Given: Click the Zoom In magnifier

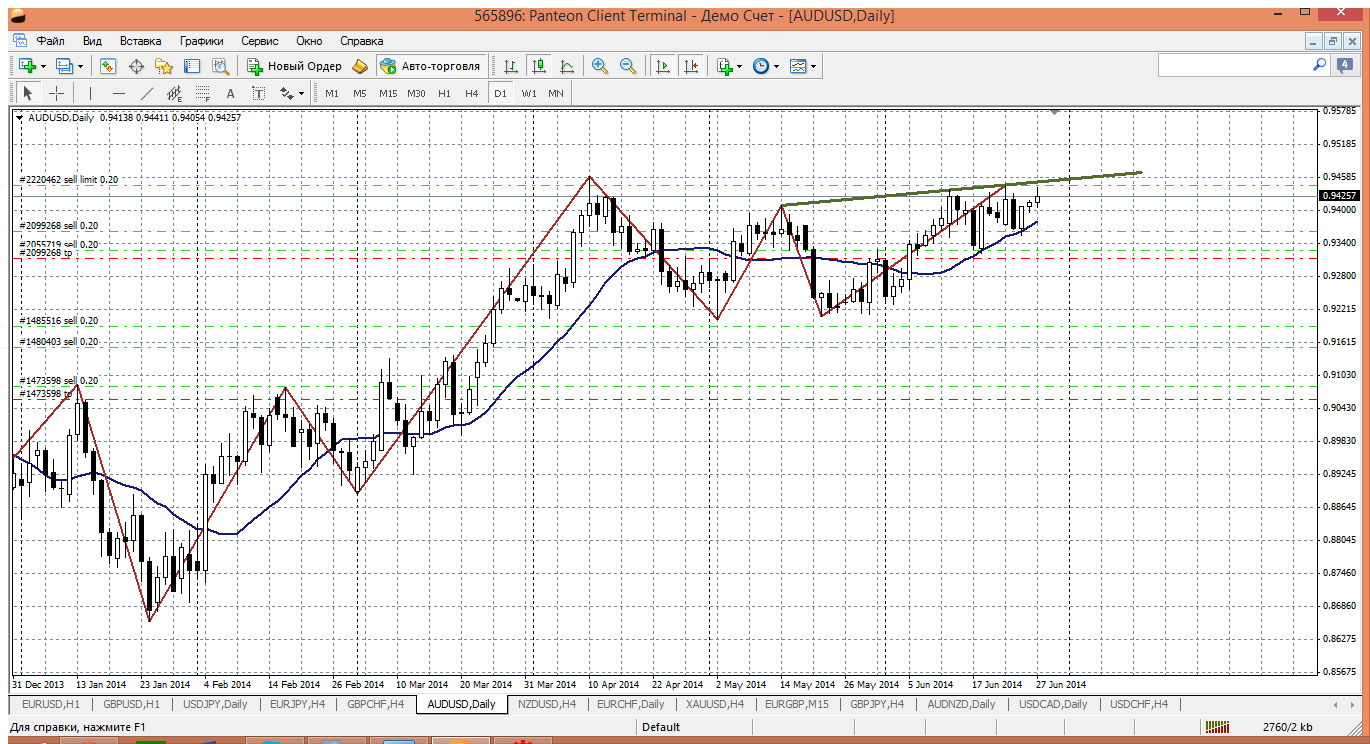Looking at the screenshot, I should click(600, 66).
